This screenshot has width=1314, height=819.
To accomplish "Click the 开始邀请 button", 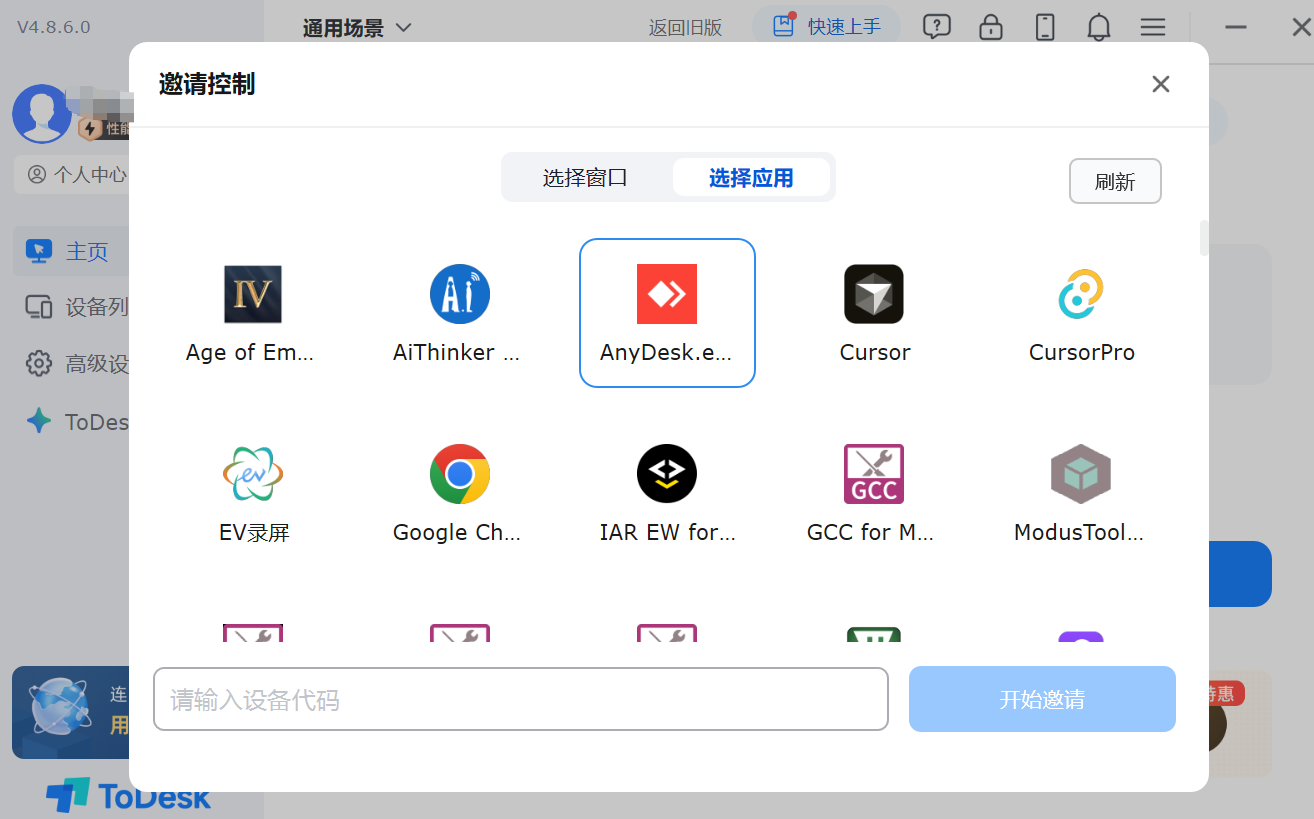I will pos(1042,699).
